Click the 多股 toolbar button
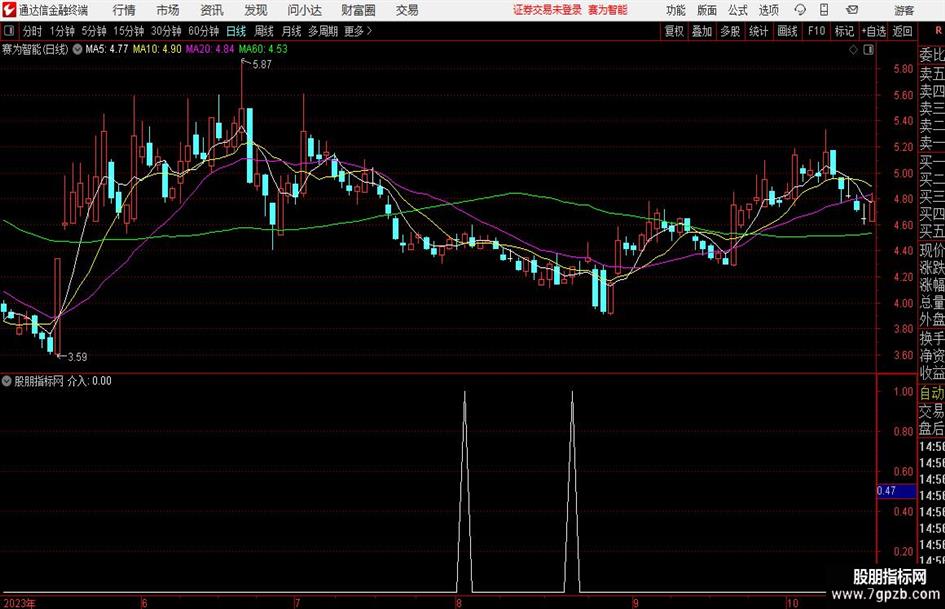This screenshot has height=609, width=945. 730,31
